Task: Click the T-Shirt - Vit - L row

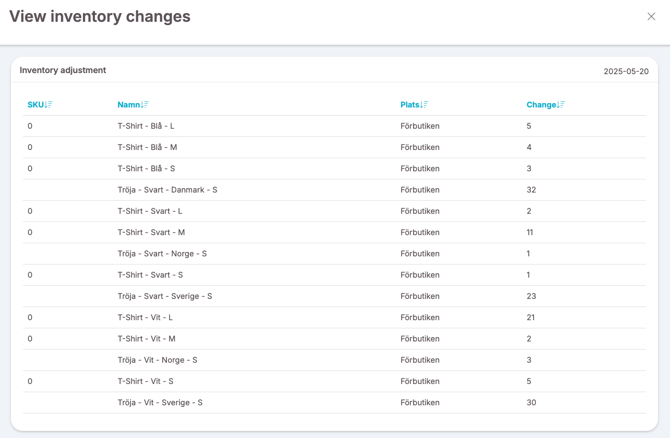Action: (x=144, y=318)
